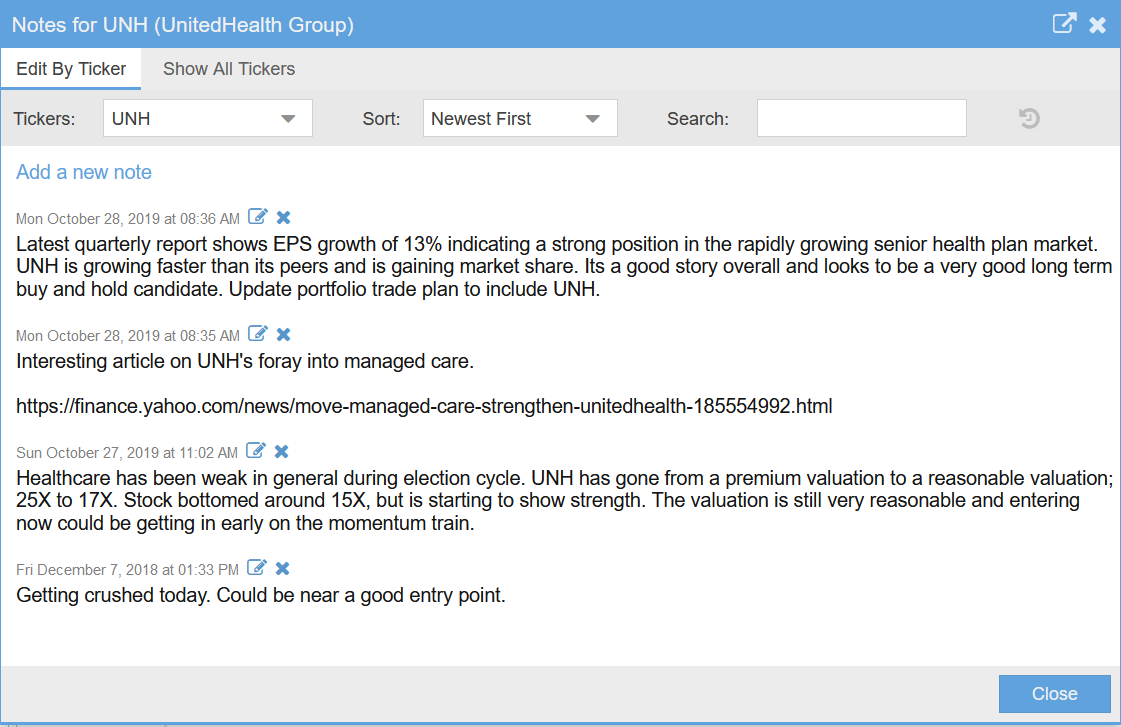Open the Sort dropdown showing Newest First
Screen dimensions: 1121x727
[520, 118]
